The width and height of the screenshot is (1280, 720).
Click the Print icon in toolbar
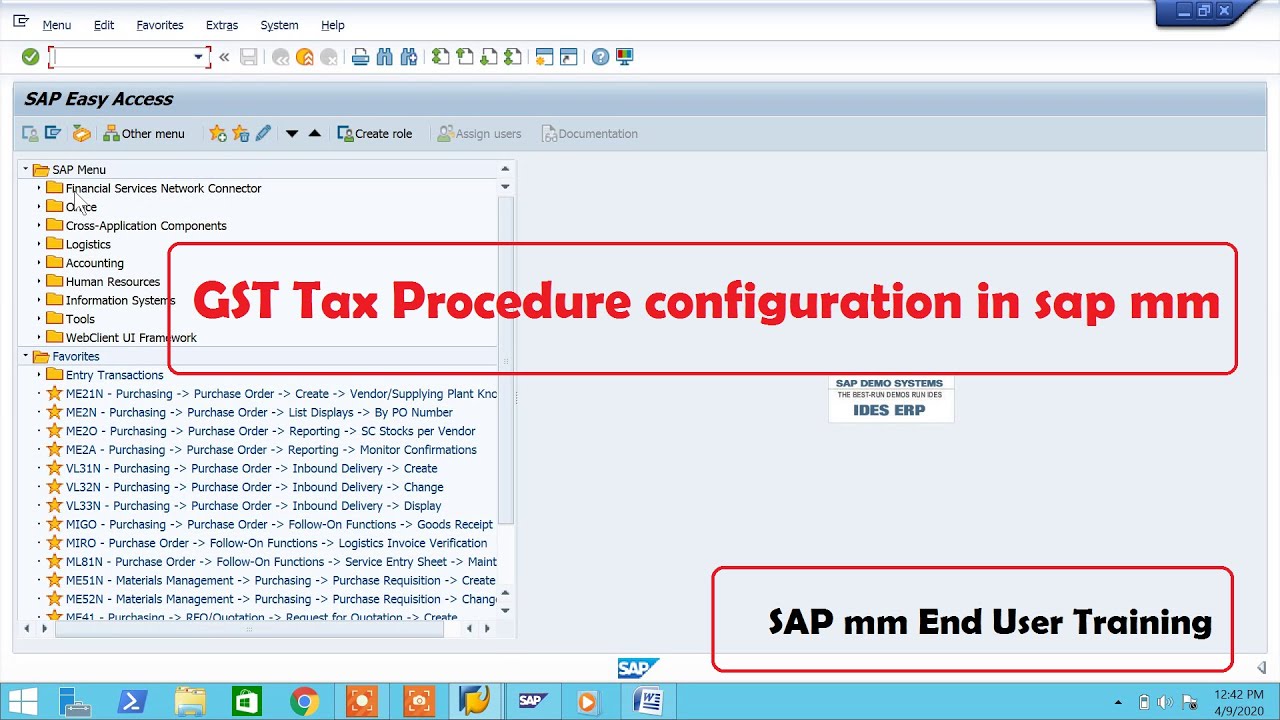click(360, 57)
